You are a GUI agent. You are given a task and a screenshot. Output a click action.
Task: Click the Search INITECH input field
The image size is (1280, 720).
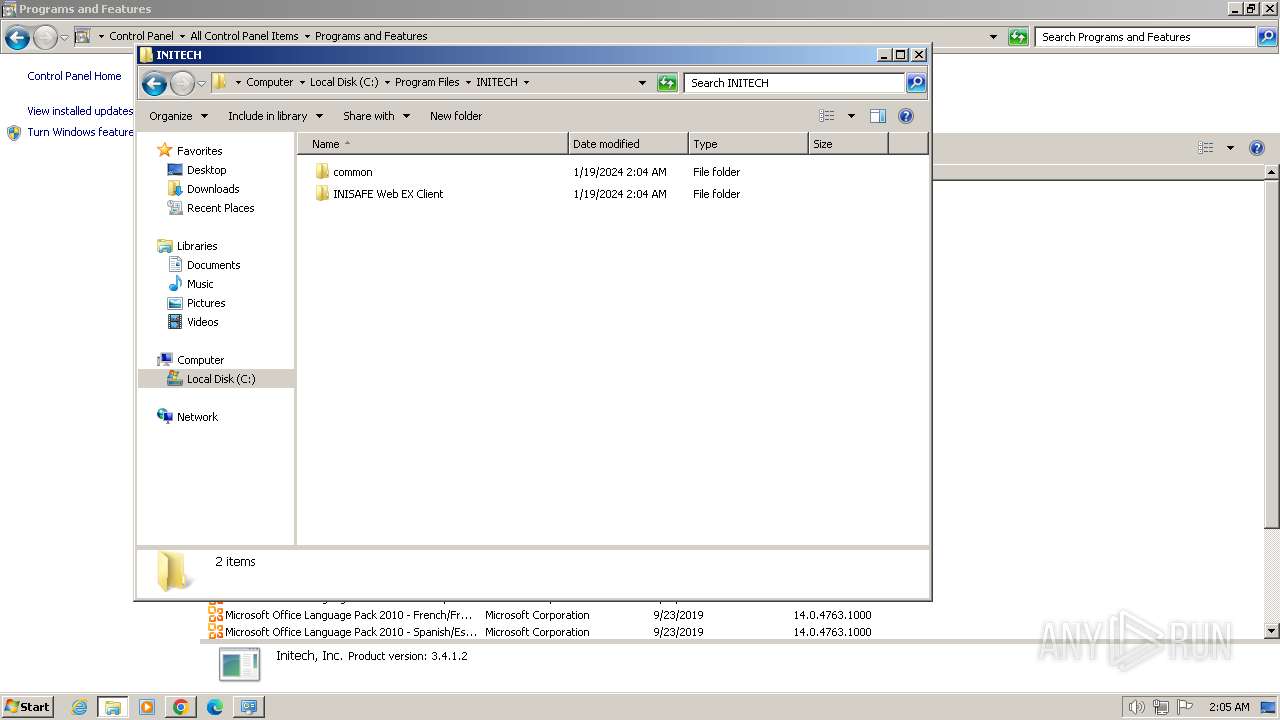coord(795,83)
